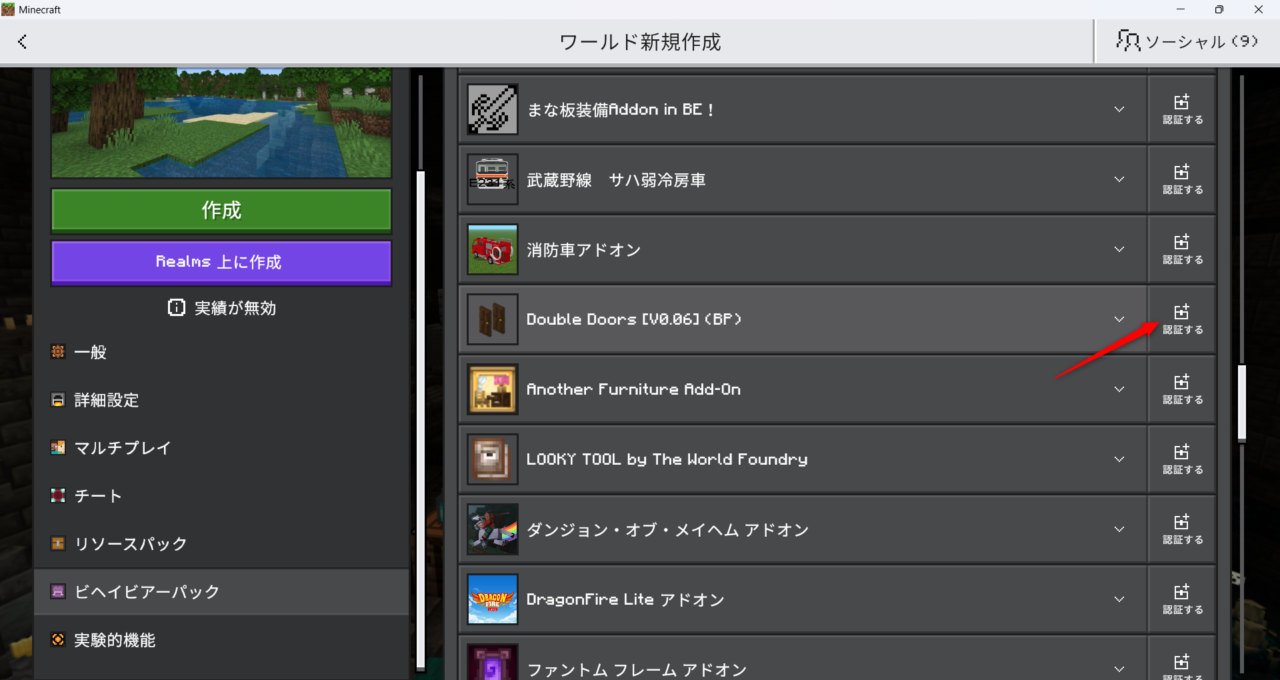Select the ビヘイビアーパック section
This screenshot has height=680, width=1280.
[221, 592]
